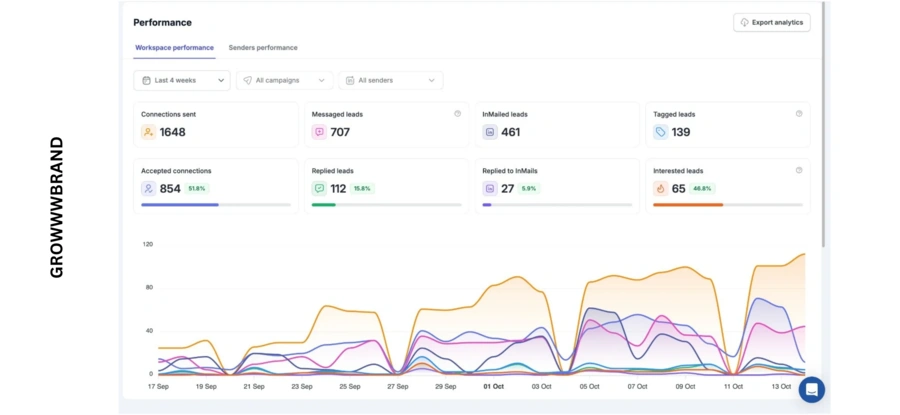The height and width of the screenshot is (415, 900).
Task: Click the Tagged leads tag icon
Action: (x=661, y=132)
